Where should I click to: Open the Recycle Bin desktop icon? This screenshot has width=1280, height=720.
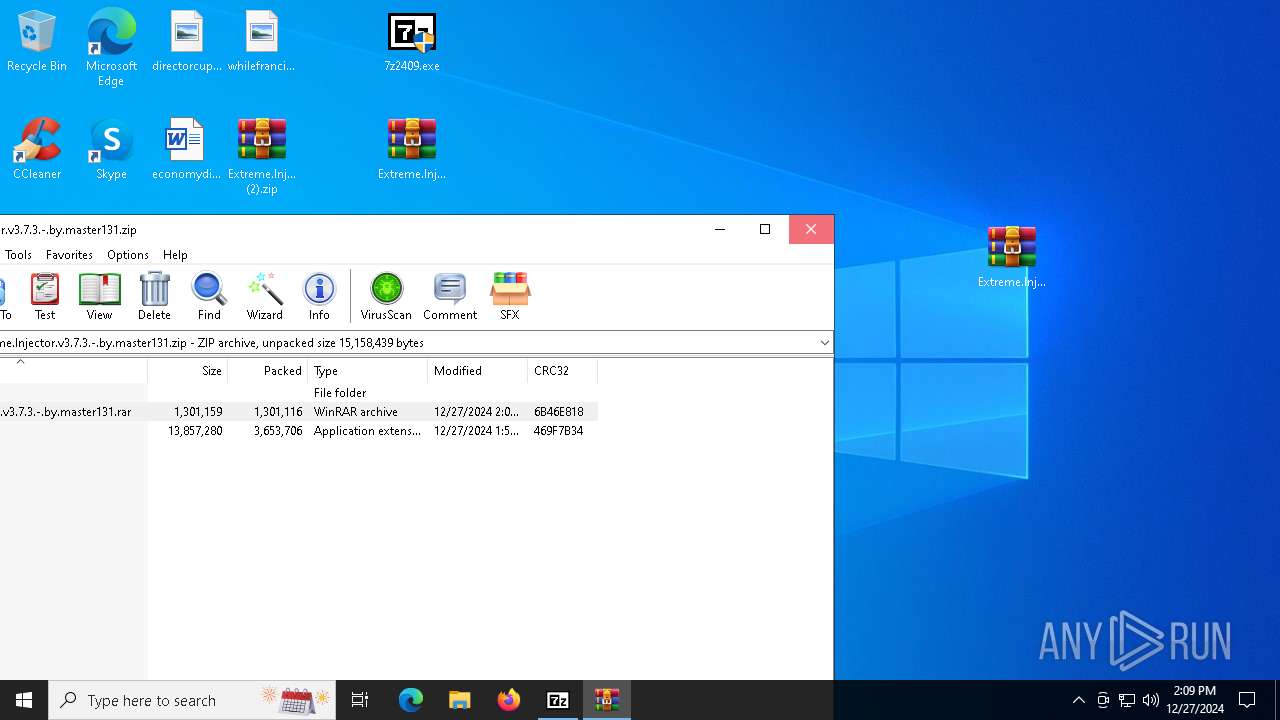(37, 42)
